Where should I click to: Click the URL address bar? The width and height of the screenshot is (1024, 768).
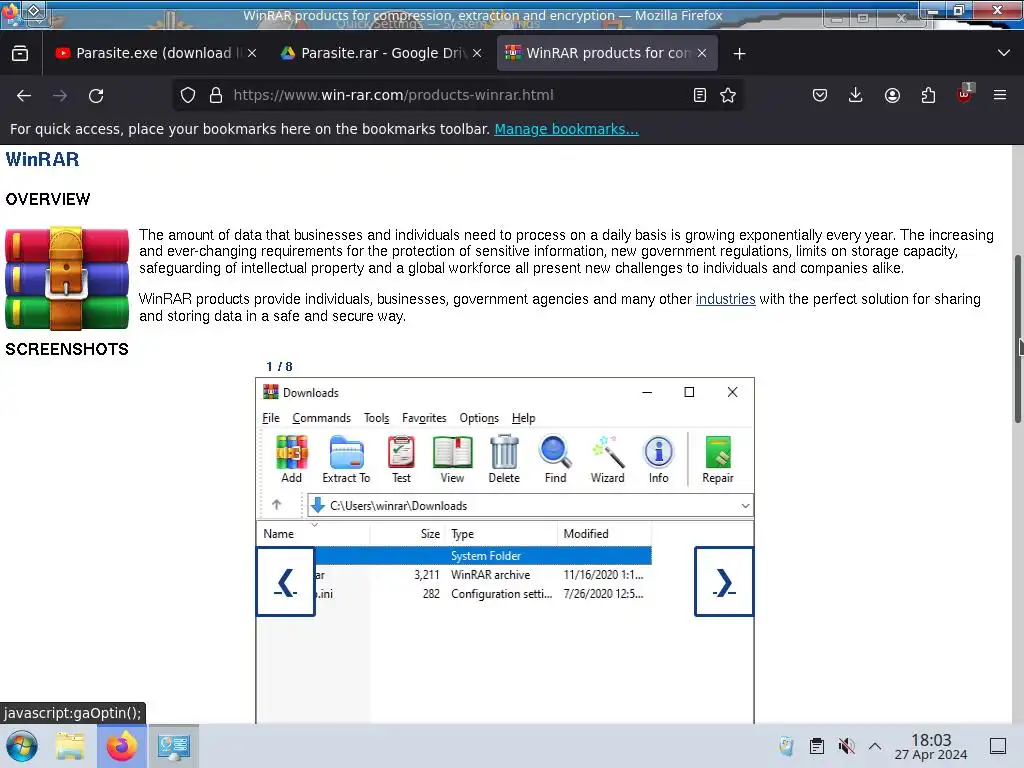(457, 95)
